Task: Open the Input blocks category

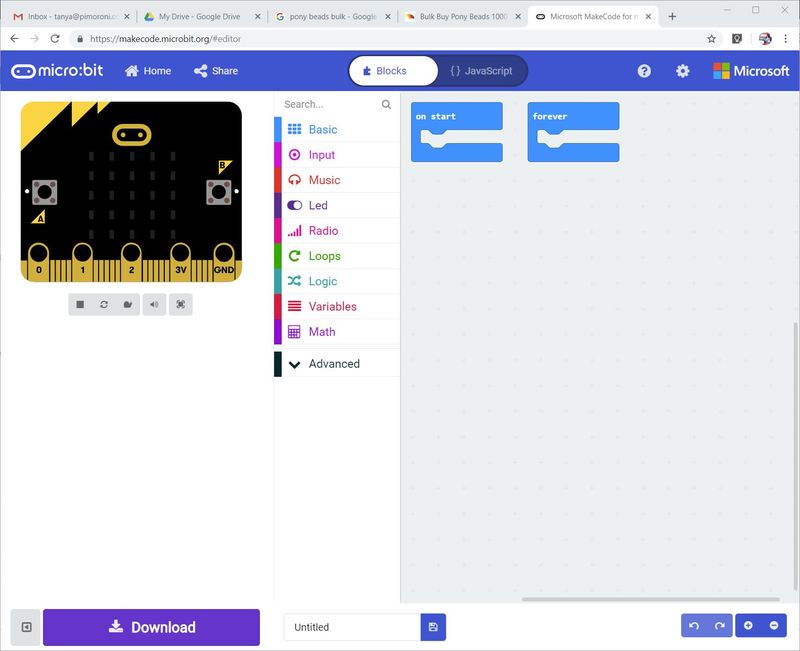Action: click(337, 155)
